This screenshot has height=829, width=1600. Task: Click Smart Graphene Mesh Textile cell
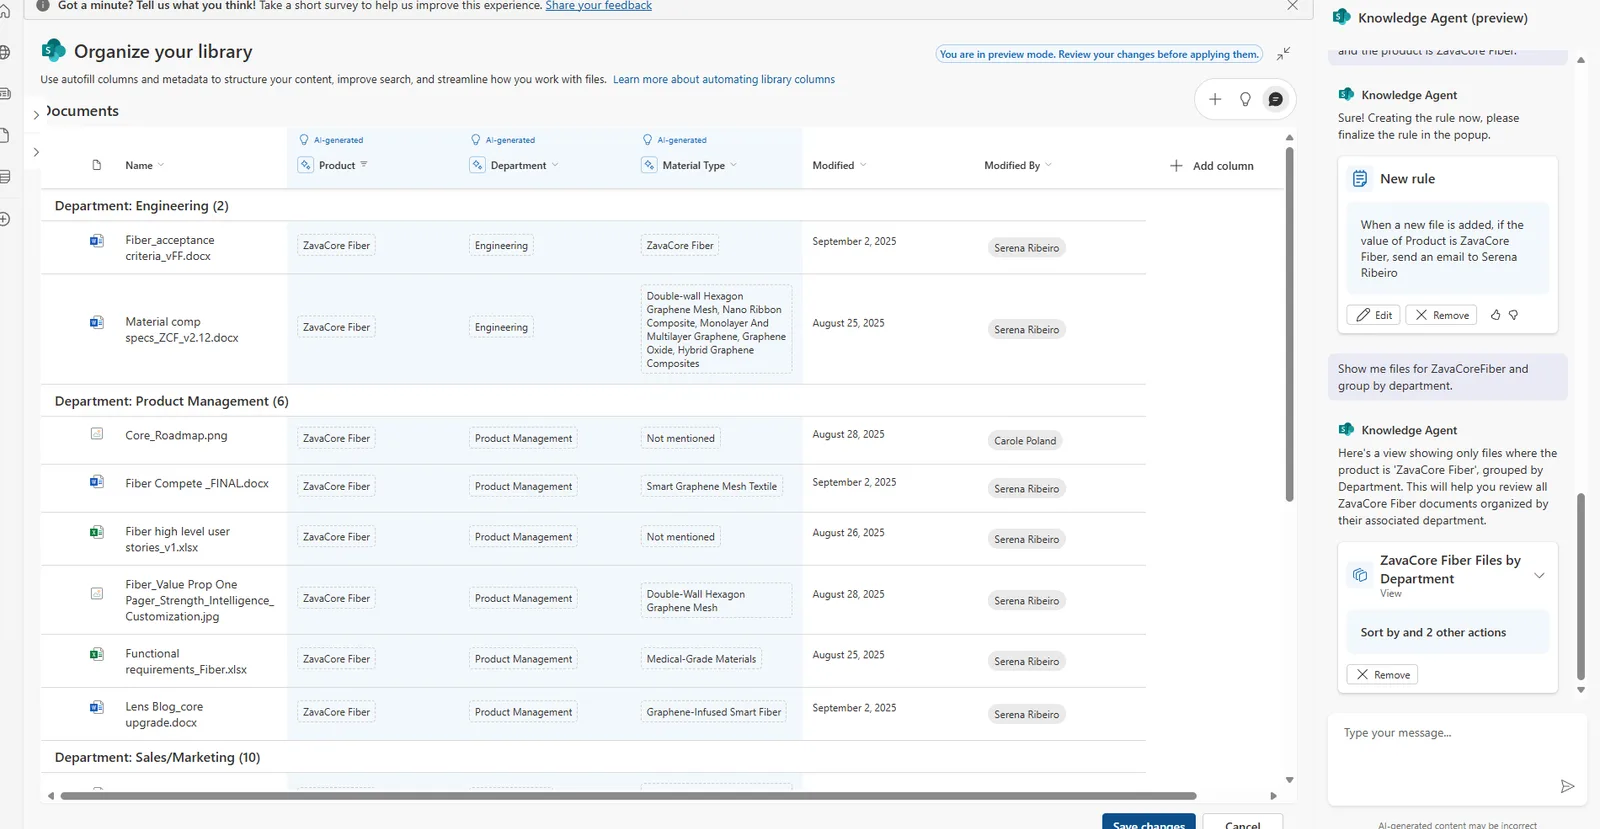point(711,487)
